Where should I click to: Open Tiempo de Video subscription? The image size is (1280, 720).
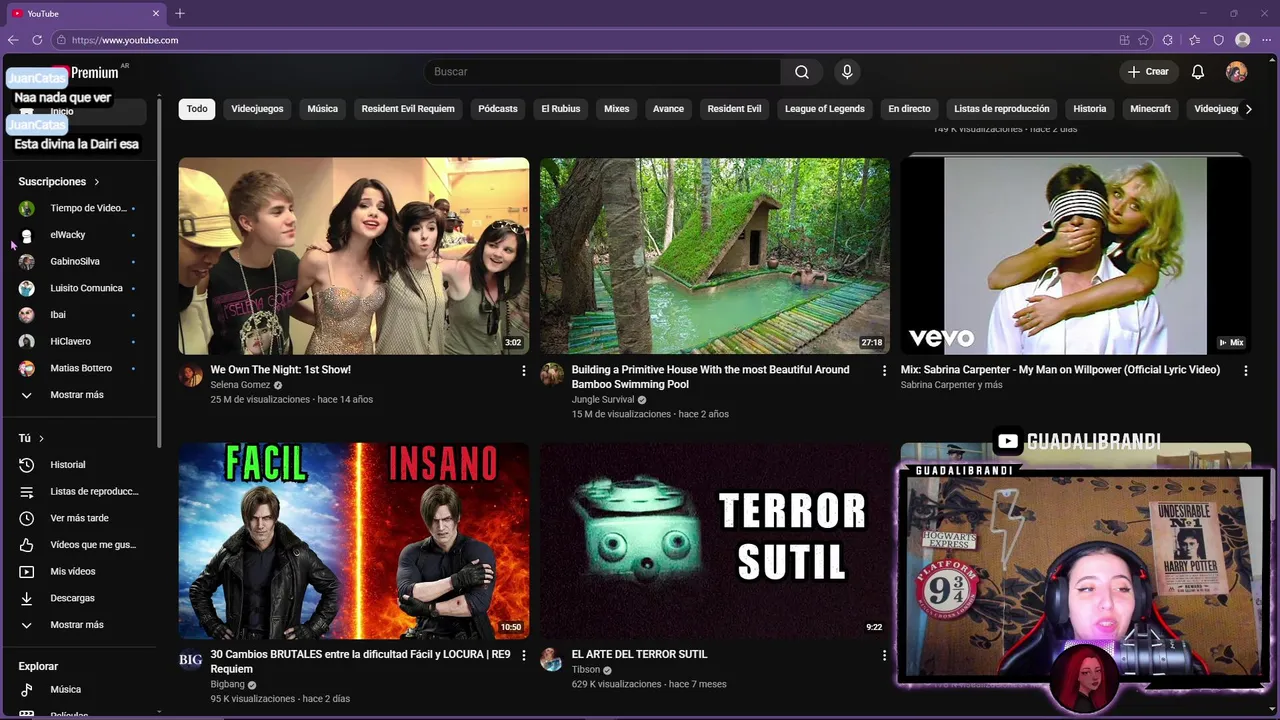(80, 208)
